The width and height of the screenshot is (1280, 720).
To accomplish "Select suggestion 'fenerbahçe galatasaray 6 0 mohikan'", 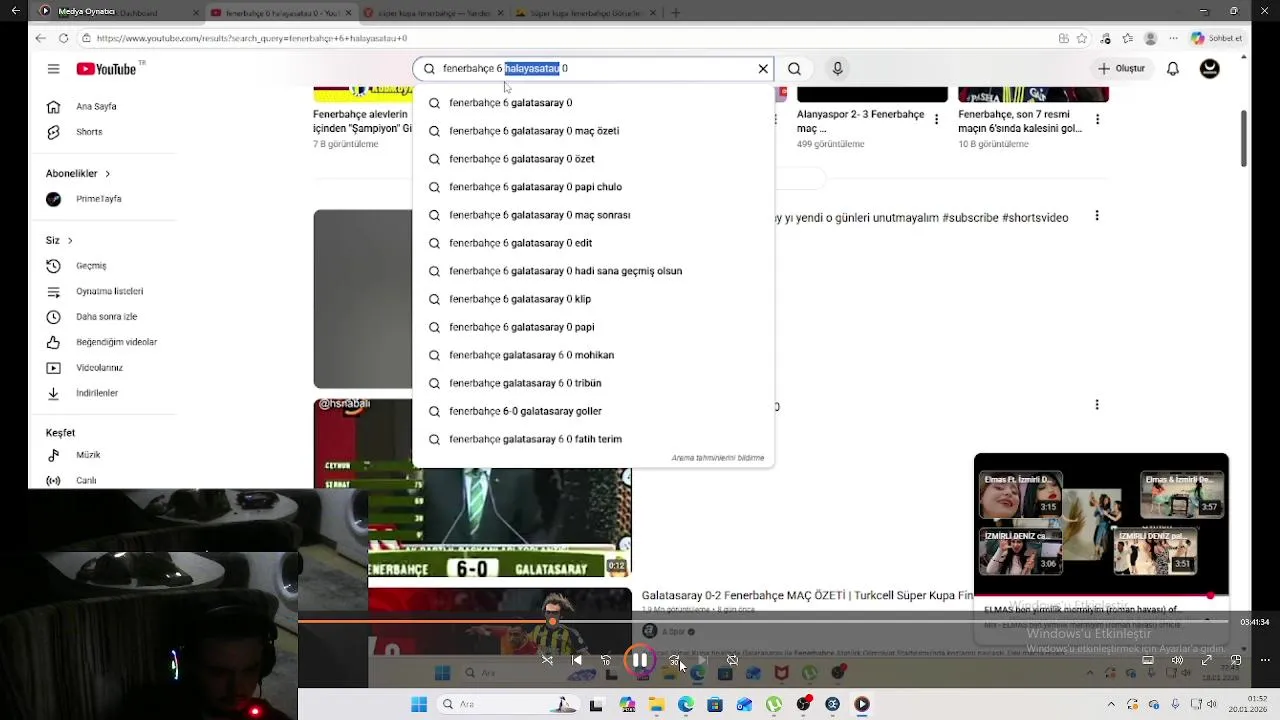I will (593, 355).
